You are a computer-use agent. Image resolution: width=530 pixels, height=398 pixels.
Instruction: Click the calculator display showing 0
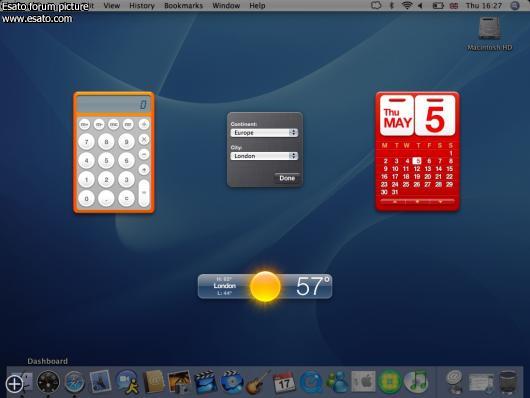tap(114, 104)
